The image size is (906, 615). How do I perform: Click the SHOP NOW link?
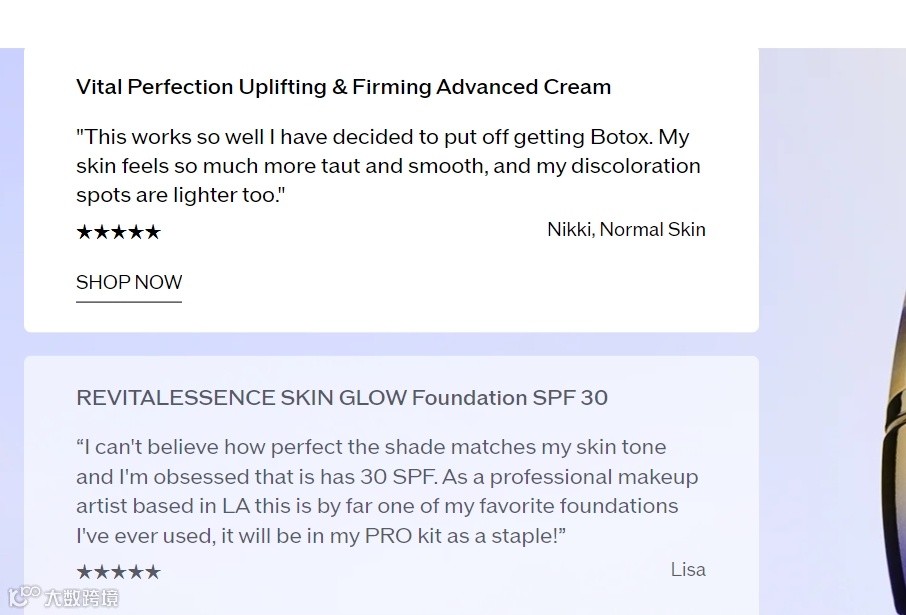pyautogui.click(x=129, y=283)
